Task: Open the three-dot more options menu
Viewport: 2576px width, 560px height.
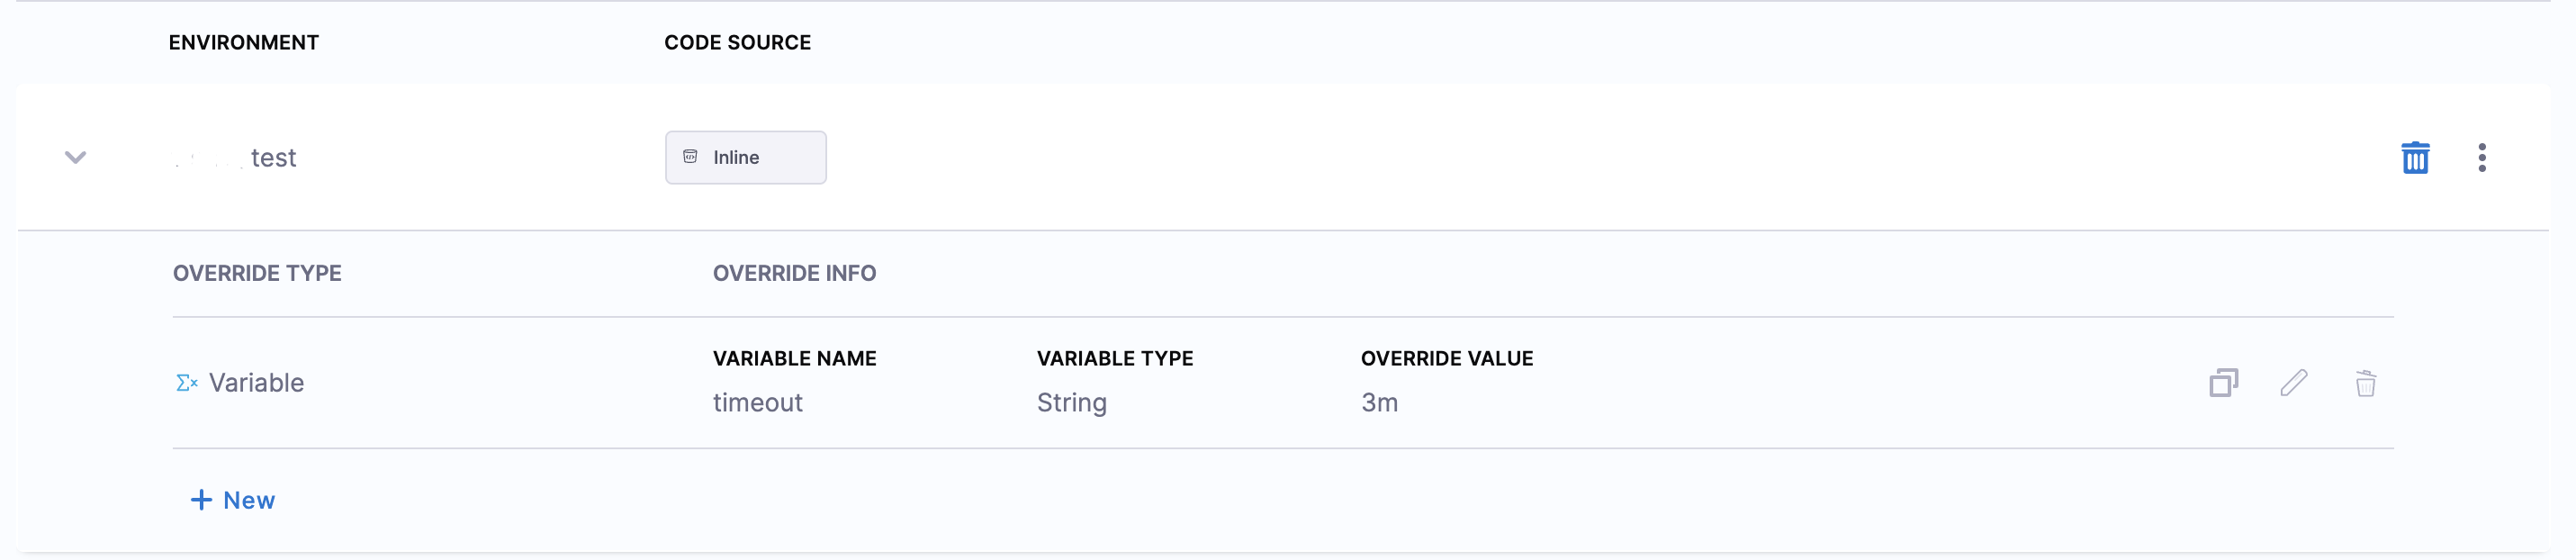Action: point(2481,157)
